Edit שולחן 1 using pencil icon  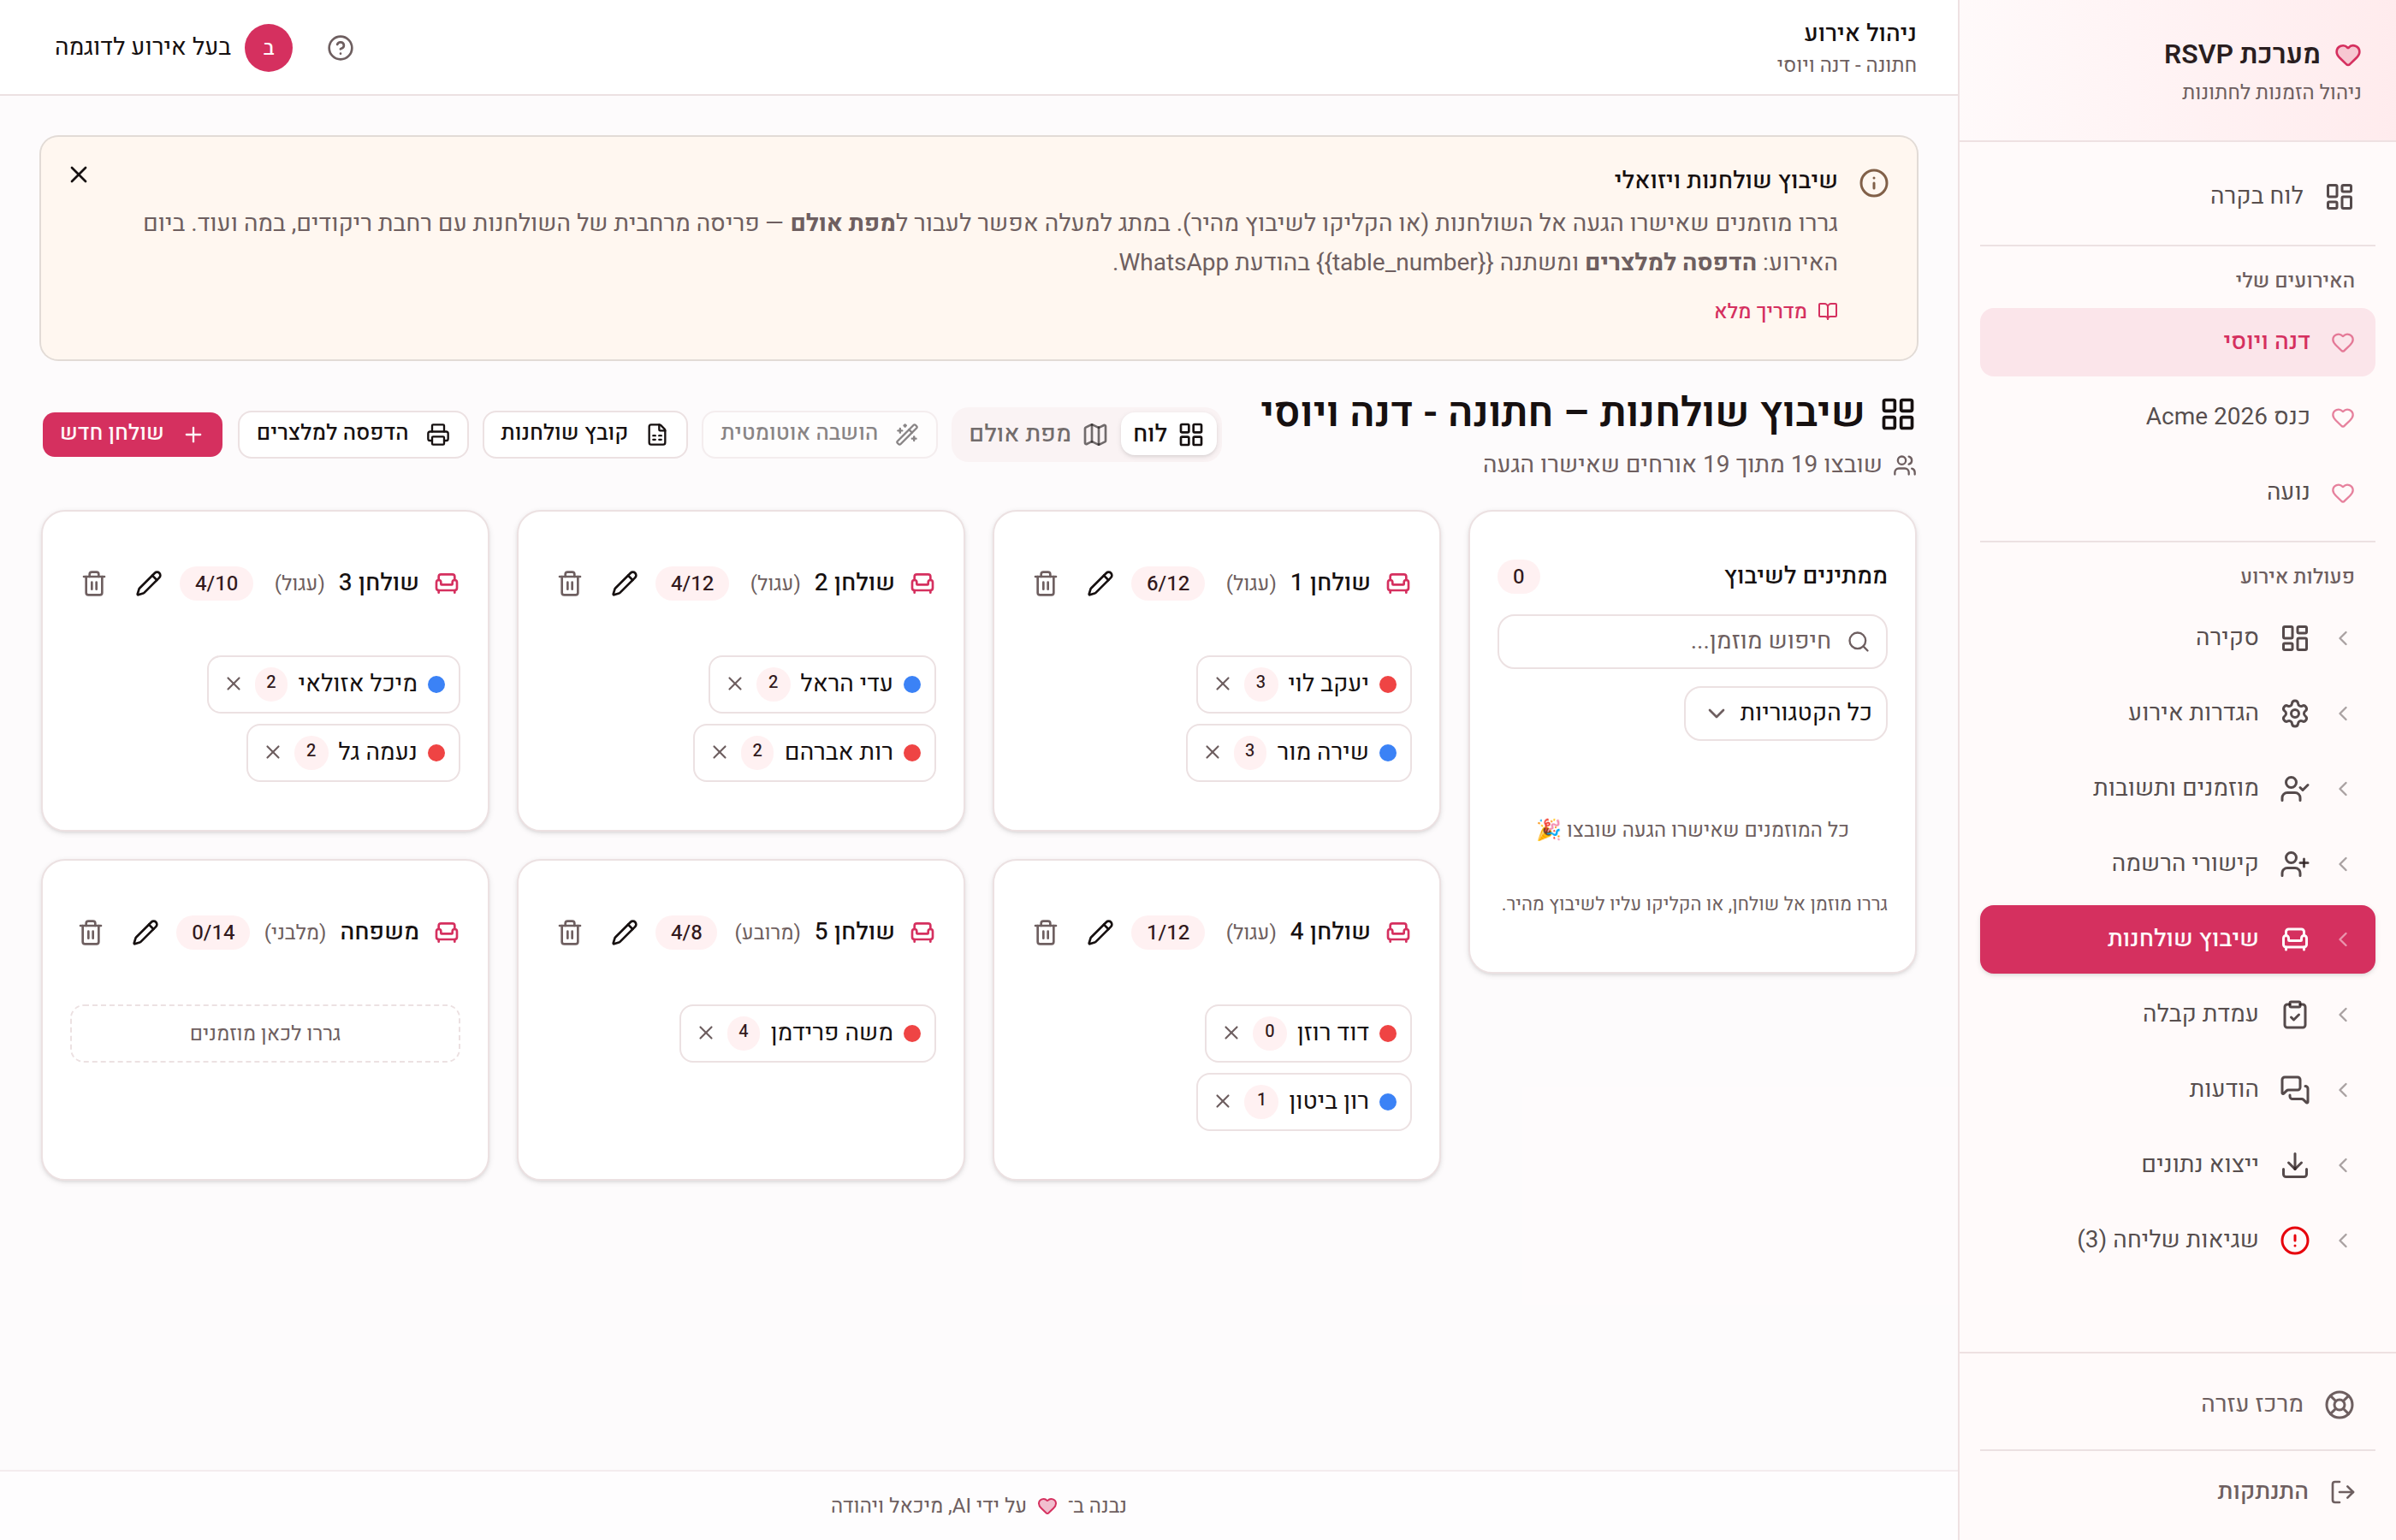pos(1100,583)
